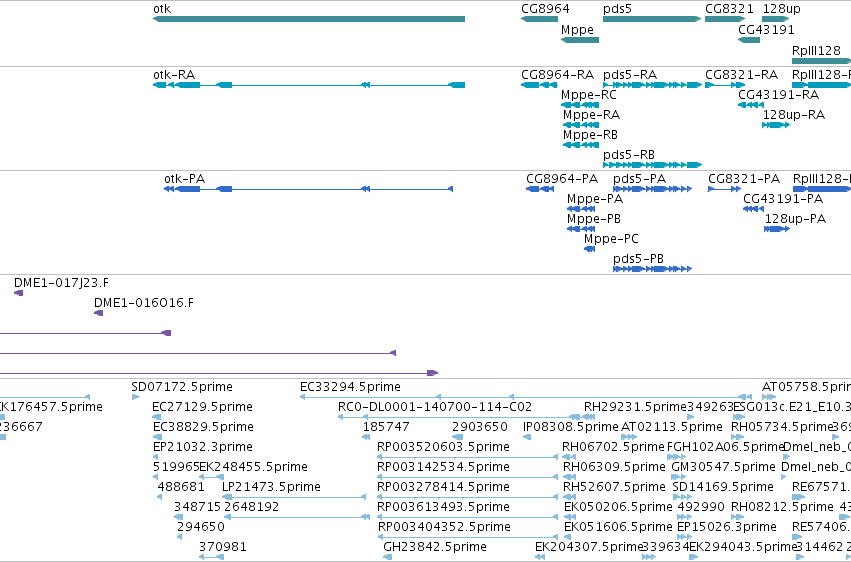The image size is (851, 562).
Task: Select the EK050206.5prime EST label
Action: click(618, 508)
